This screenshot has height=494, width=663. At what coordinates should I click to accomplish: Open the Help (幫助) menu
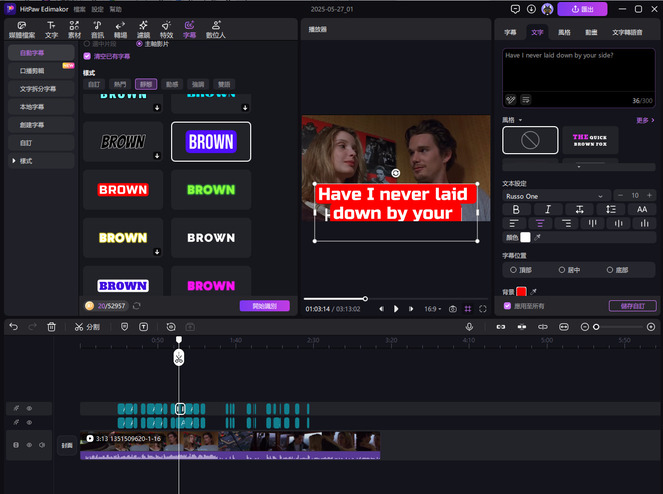(x=116, y=9)
